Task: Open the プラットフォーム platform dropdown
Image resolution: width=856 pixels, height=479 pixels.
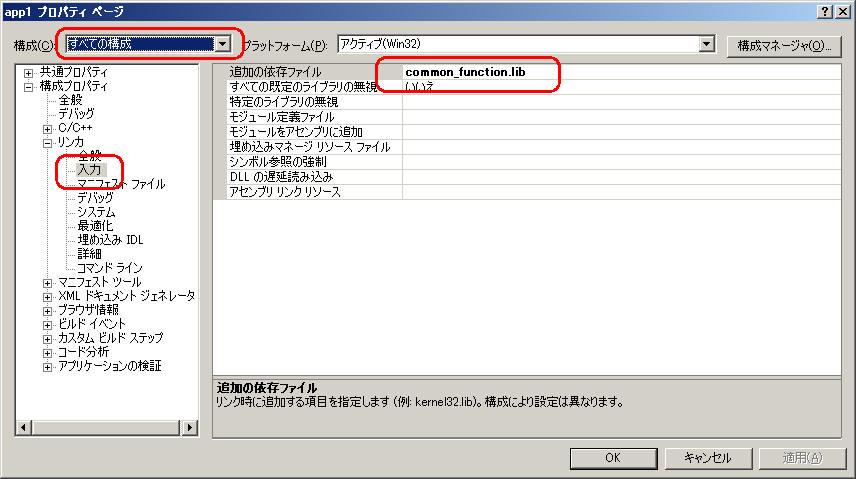Action: click(707, 44)
